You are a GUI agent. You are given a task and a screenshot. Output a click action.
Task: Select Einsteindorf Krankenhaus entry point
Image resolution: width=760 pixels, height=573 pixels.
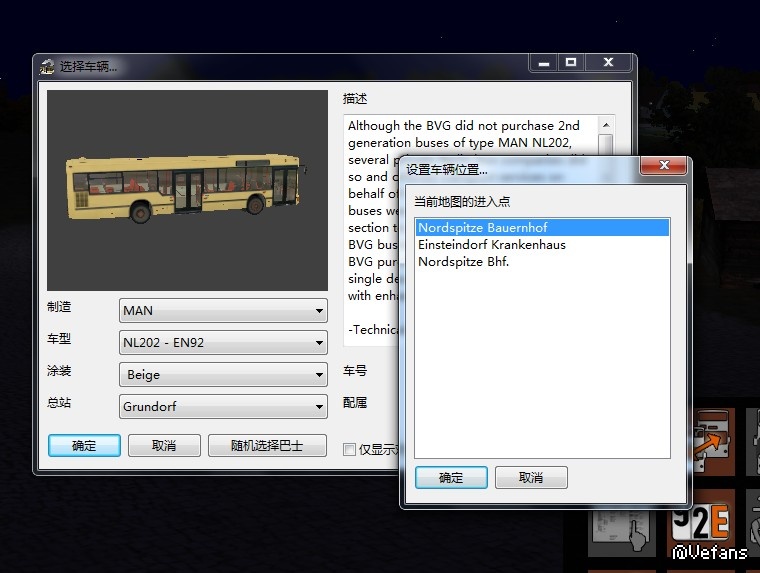[x=491, y=245]
